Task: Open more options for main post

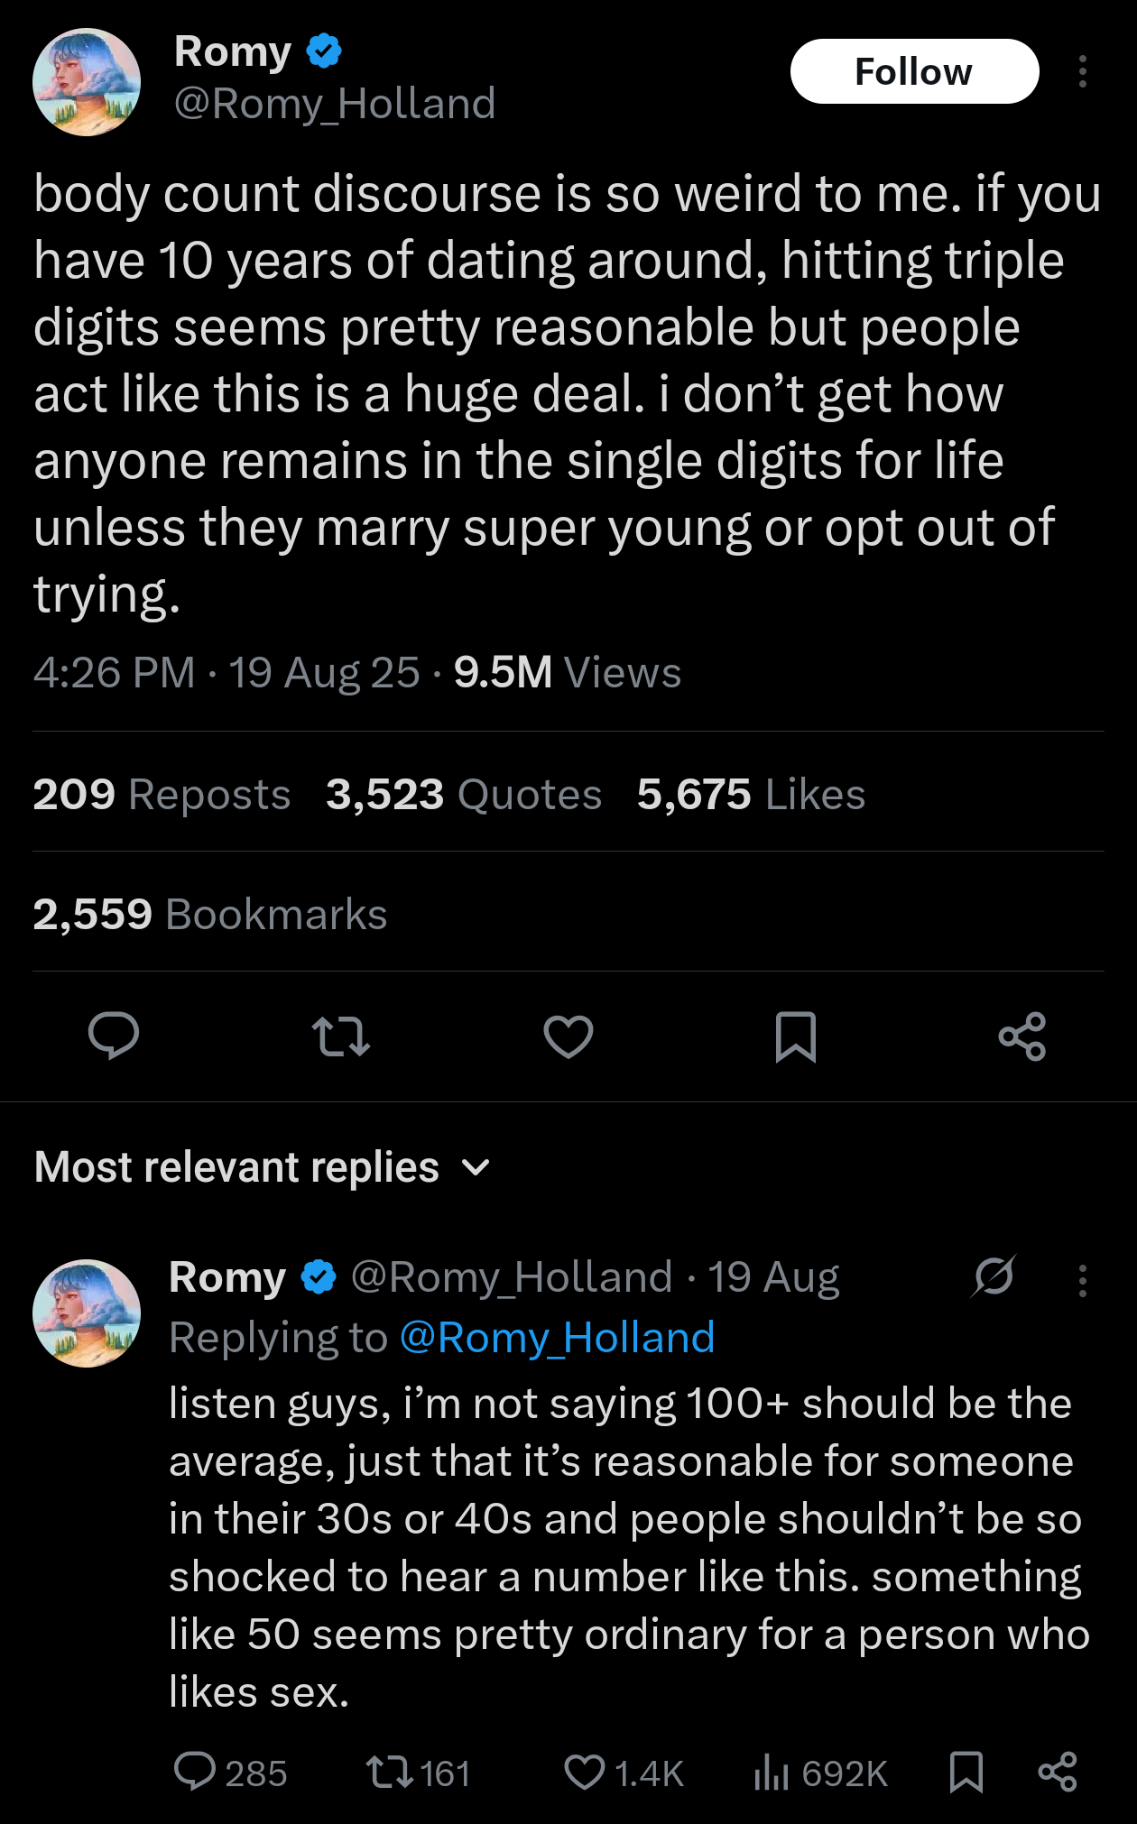Action: (1082, 72)
